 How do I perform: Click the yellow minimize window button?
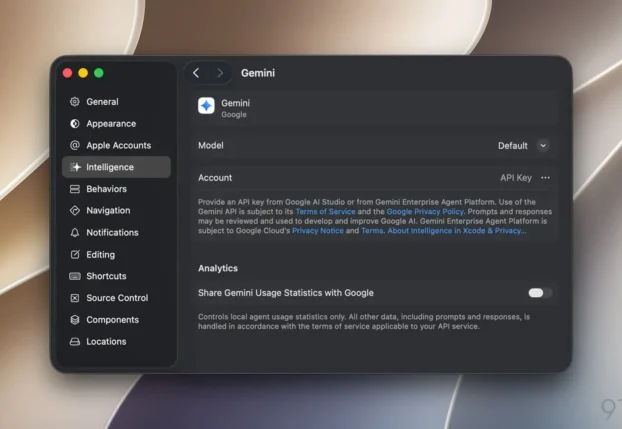pos(83,73)
